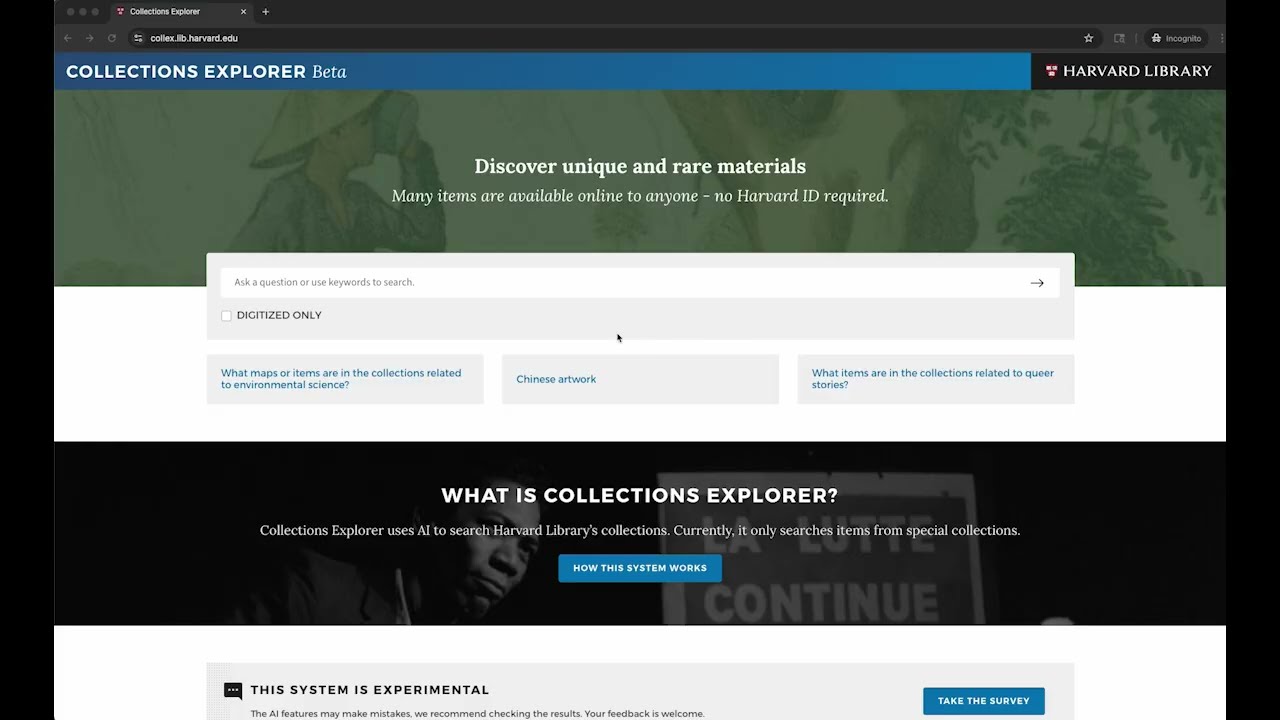1280x720 pixels.
Task: Select the Chinese artwork suggested search
Action: tap(640, 379)
